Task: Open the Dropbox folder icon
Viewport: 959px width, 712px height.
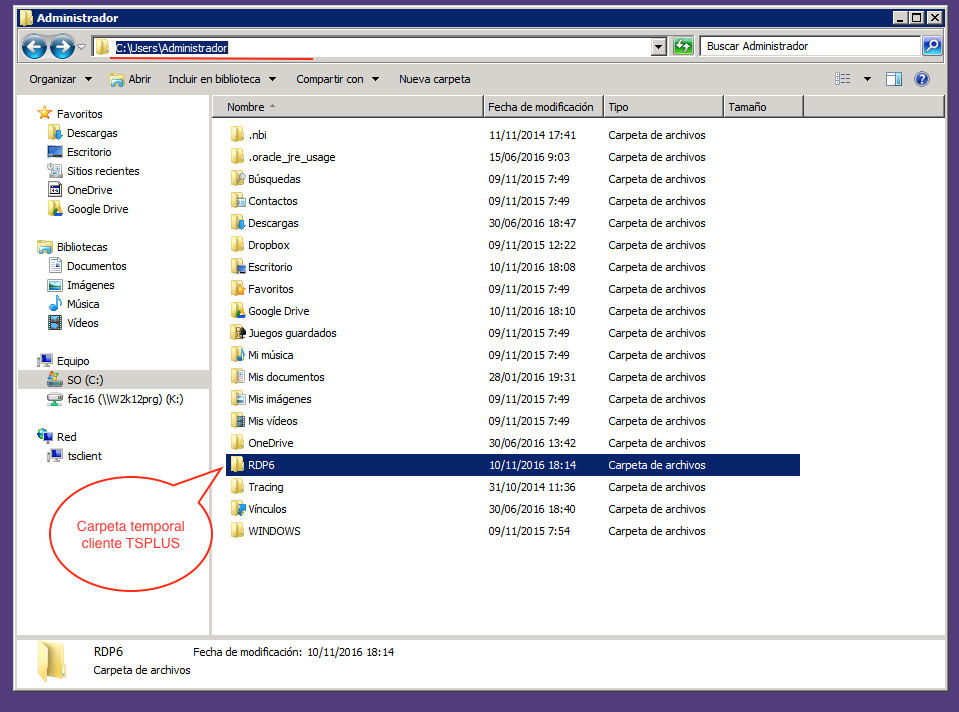Action: 237,245
